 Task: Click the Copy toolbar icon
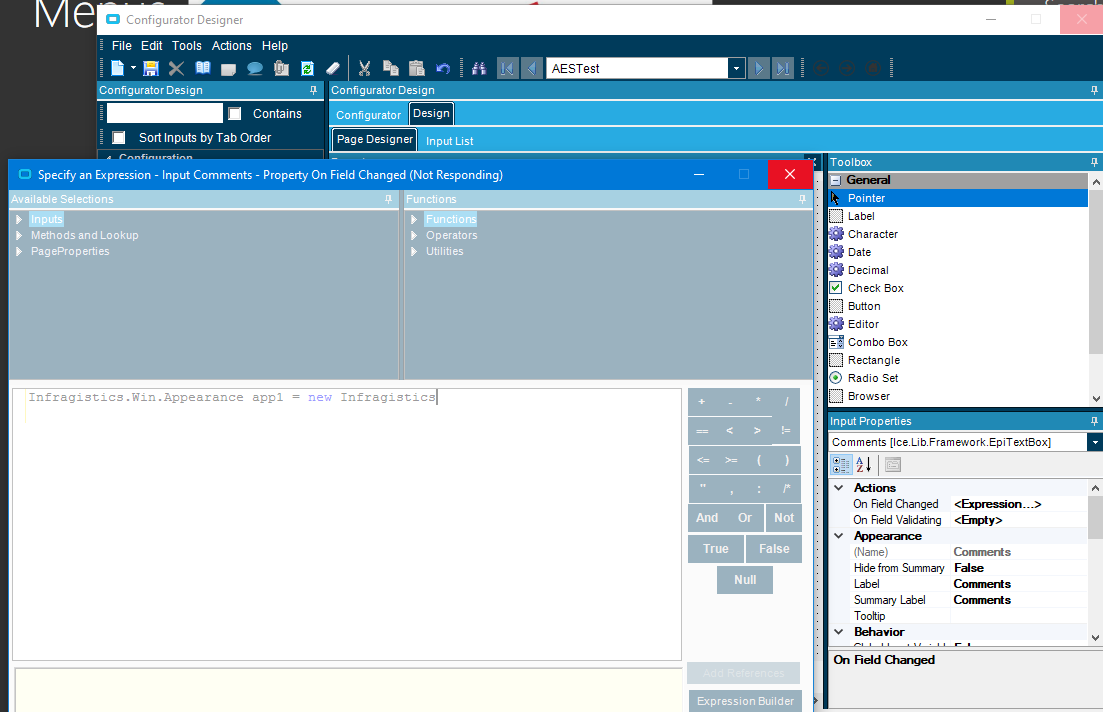[x=390, y=68]
